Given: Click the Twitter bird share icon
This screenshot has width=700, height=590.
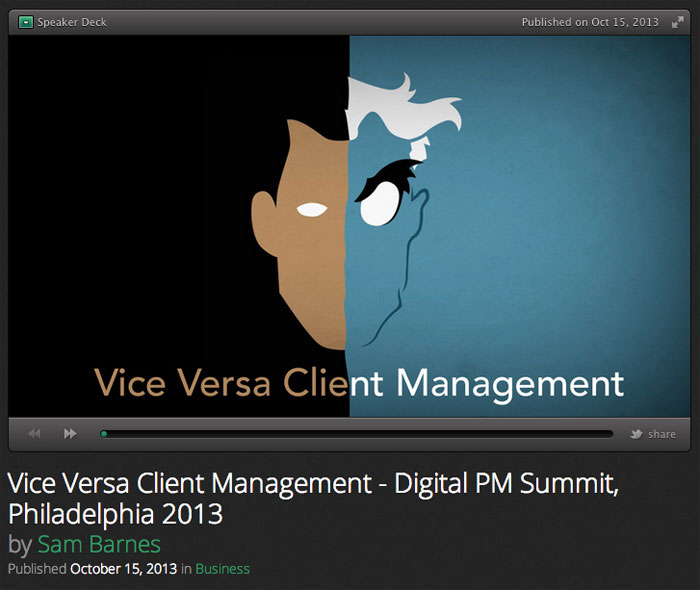Looking at the screenshot, I should coord(637,434).
